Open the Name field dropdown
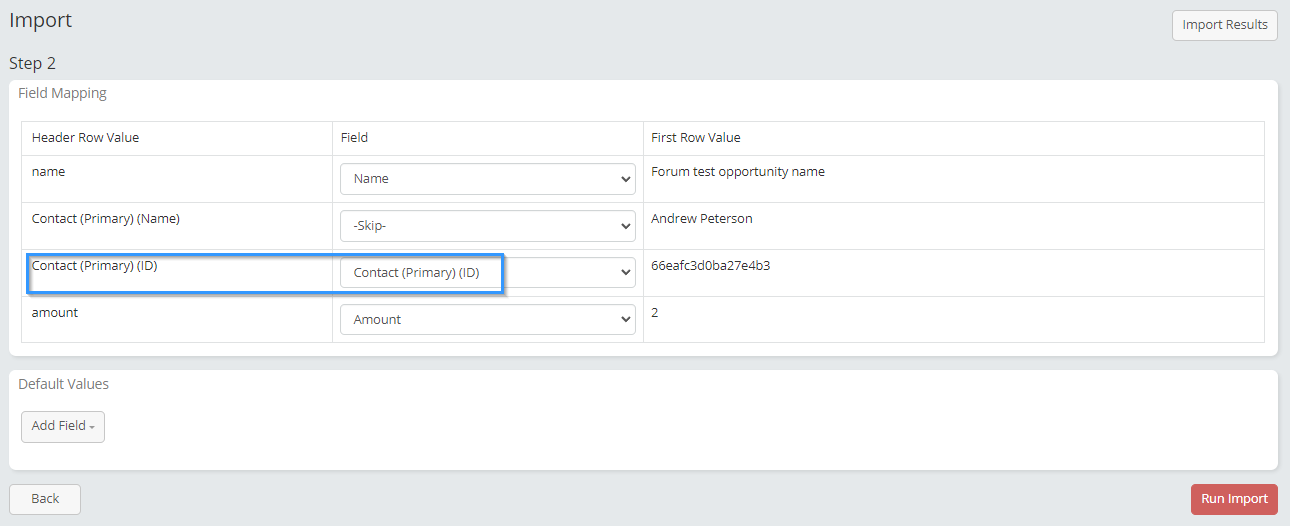The height and width of the screenshot is (526, 1290). tap(487, 179)
